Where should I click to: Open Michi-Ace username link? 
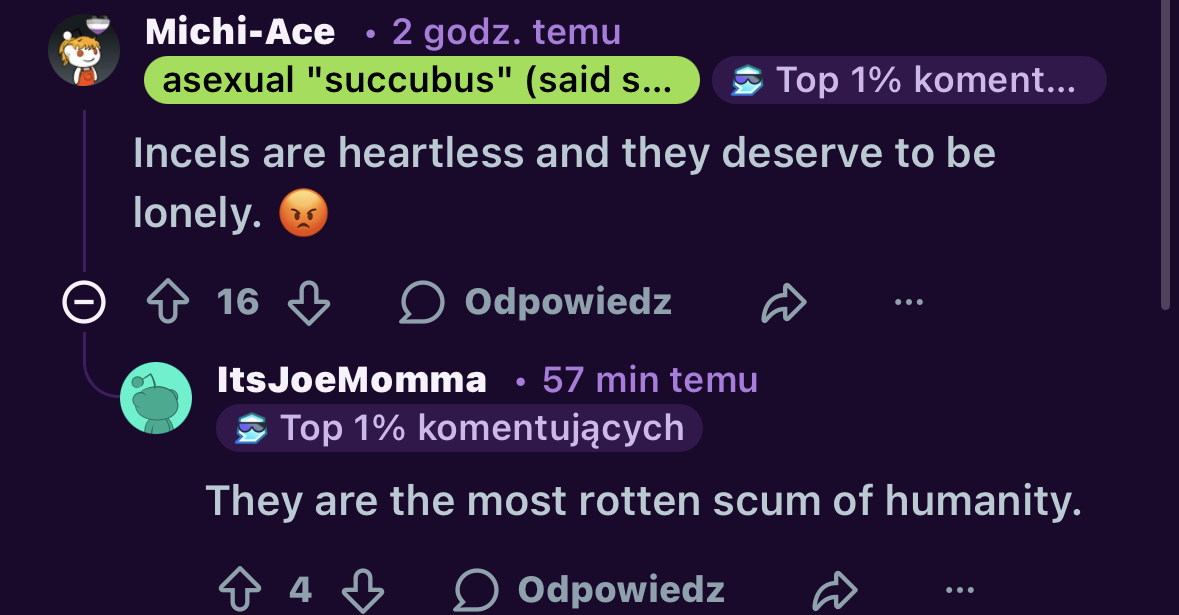tap(240, 32)
